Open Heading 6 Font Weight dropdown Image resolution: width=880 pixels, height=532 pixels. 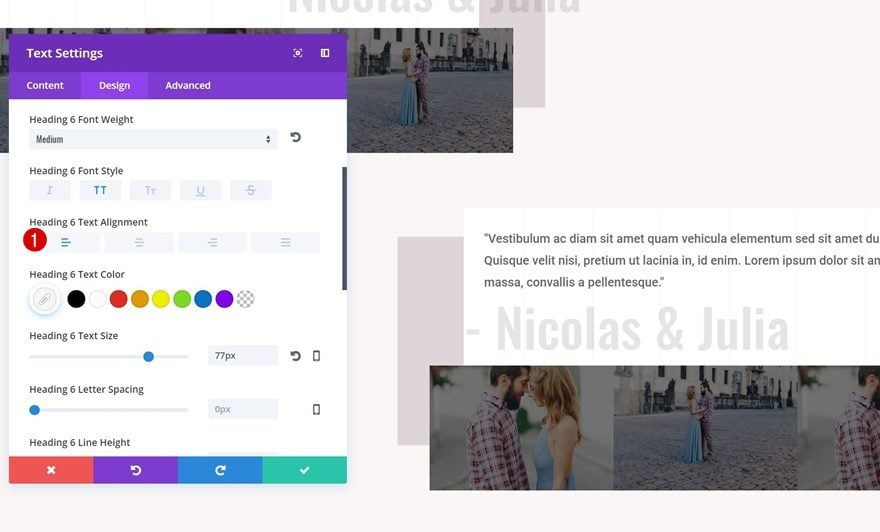pyautogui.click(x=153, y=139)
